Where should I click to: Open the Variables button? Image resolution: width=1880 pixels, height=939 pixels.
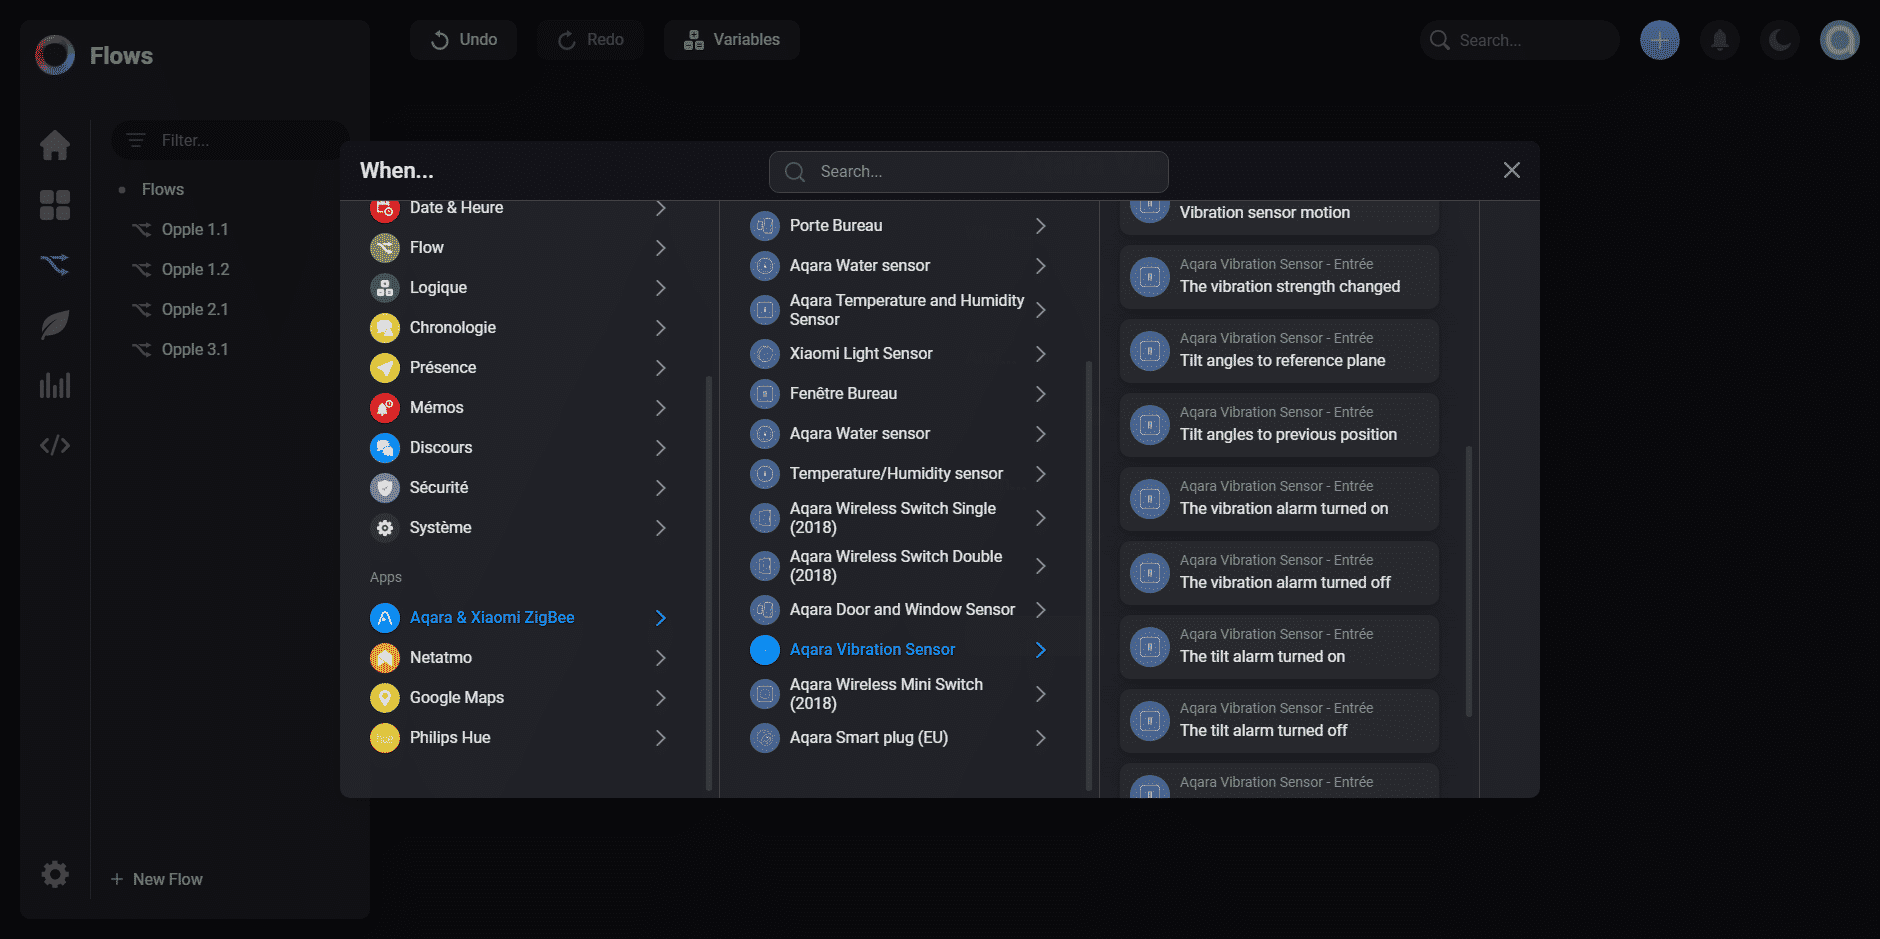732,40
